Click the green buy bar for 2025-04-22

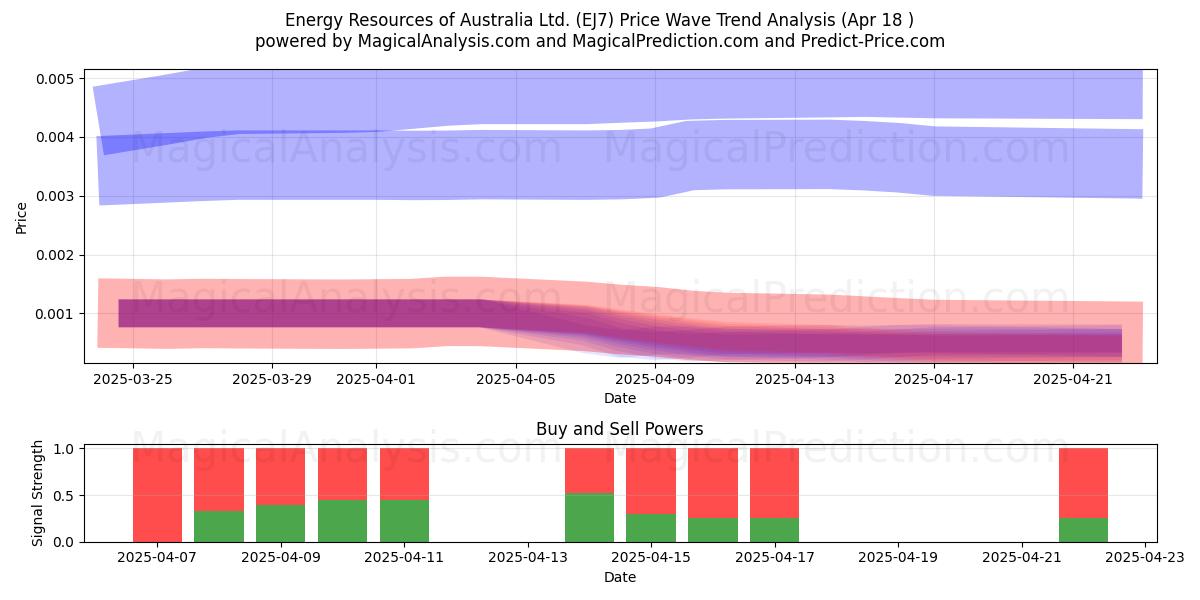pos(1083,530)
